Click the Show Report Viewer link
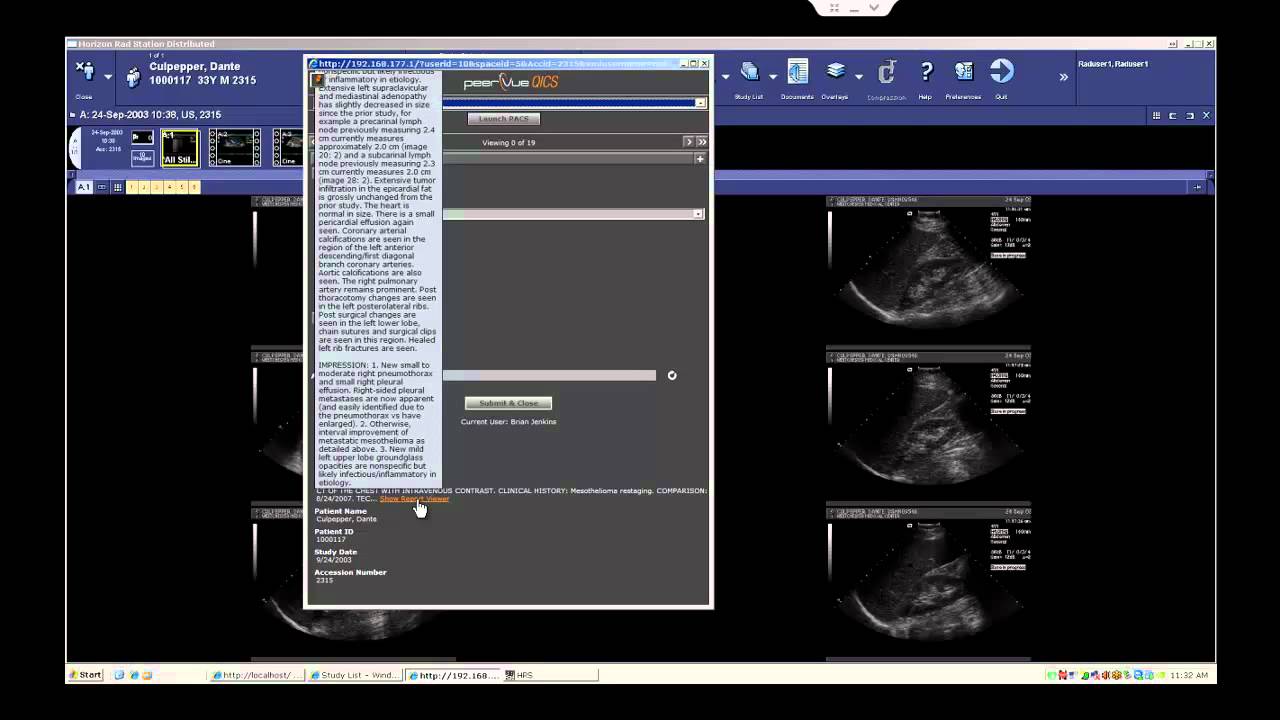Screen dimensions: 1280x720 point(414,499)
